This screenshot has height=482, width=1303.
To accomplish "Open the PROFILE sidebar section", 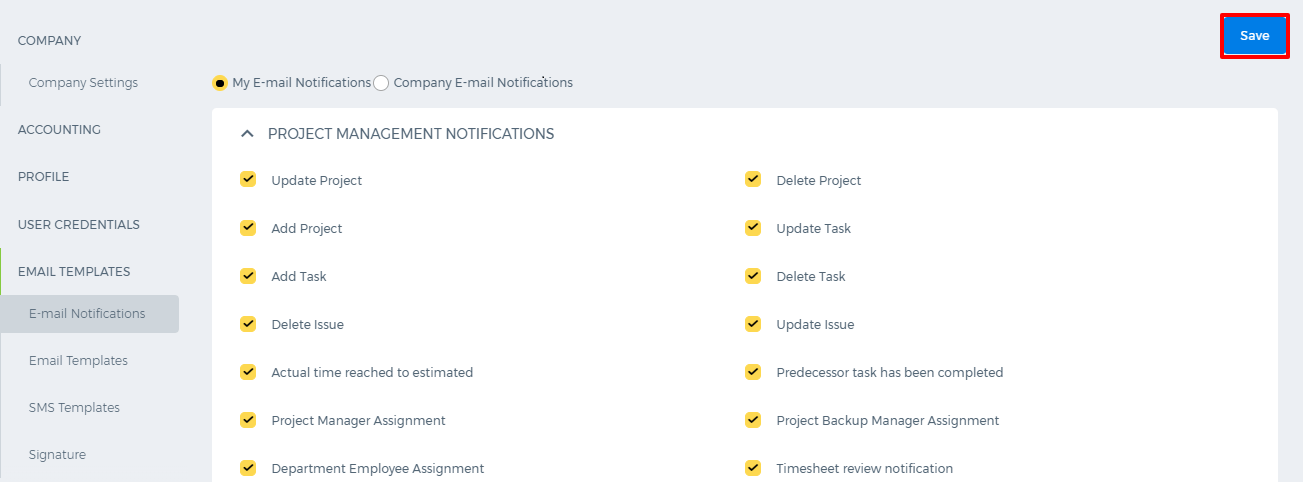I will pyautogui.click(x=44, y=177).
